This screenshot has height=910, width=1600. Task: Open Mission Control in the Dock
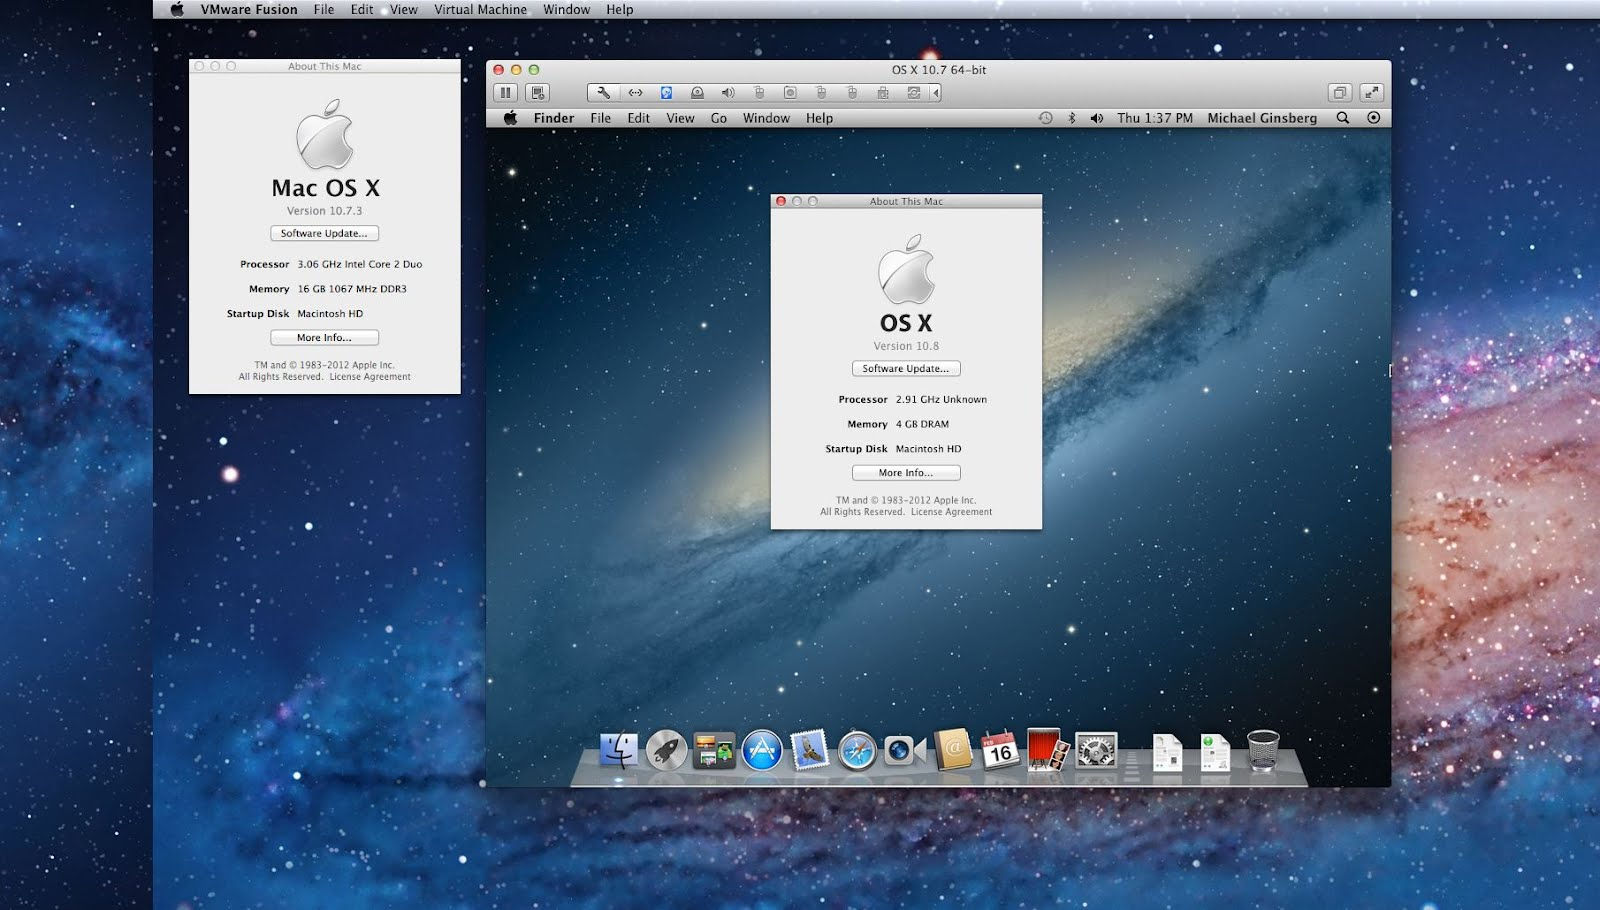pos(714,750)
